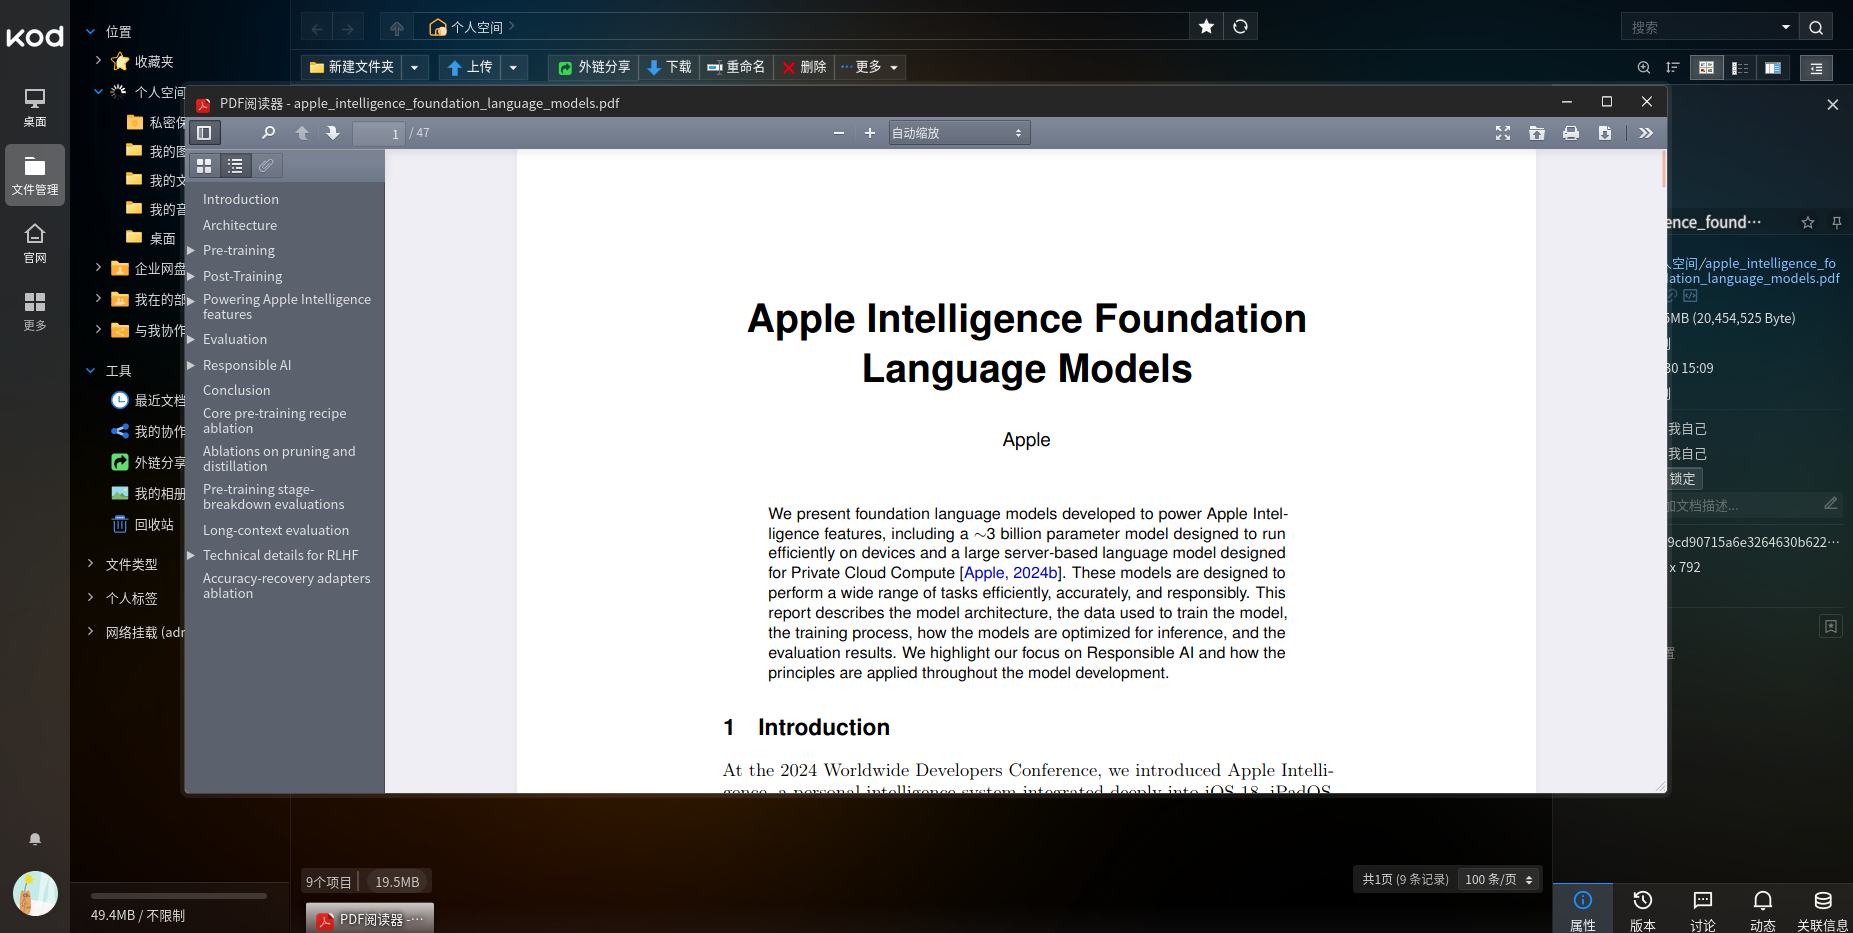Go to next PDF page
This screenshot has height=933, width=1853.
[333, 133]
